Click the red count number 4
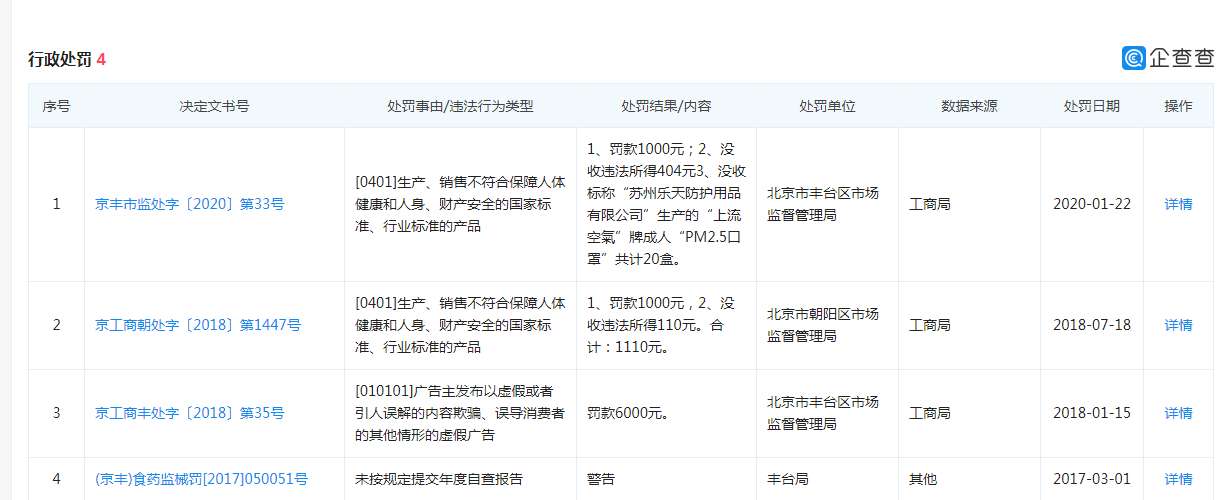This screenshot has width=1224, height=500. click(101, 60)
